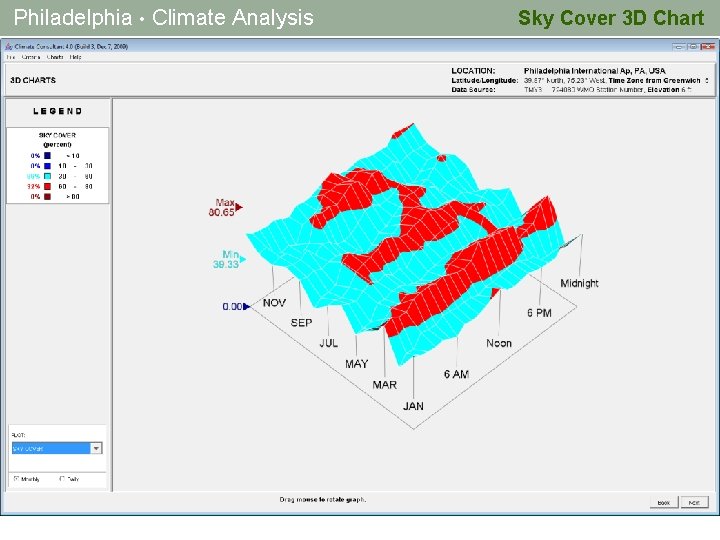The width and height of the screenshot is (720, 540).
Task: Click the cyan 30-60 legend swatch
Action: click(x=47, y=176)
